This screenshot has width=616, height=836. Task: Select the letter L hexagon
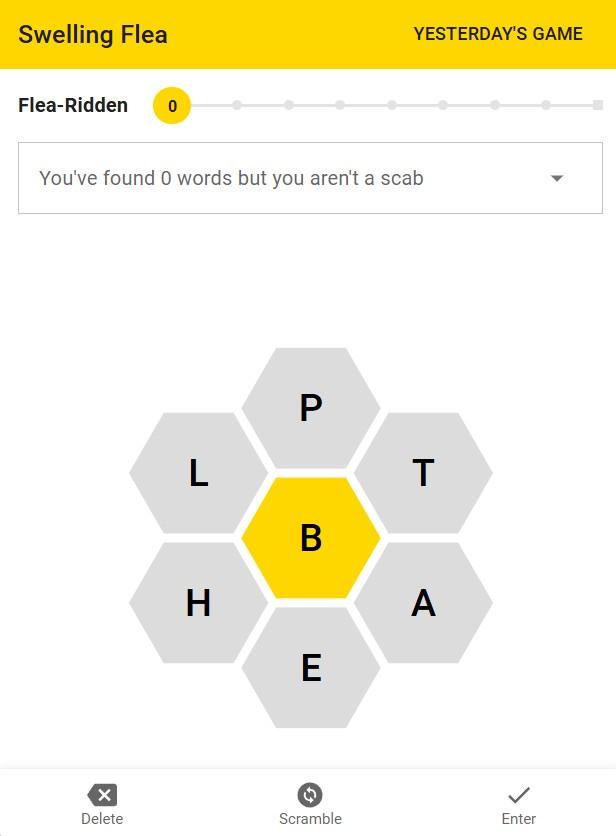[x=199, y=473]
